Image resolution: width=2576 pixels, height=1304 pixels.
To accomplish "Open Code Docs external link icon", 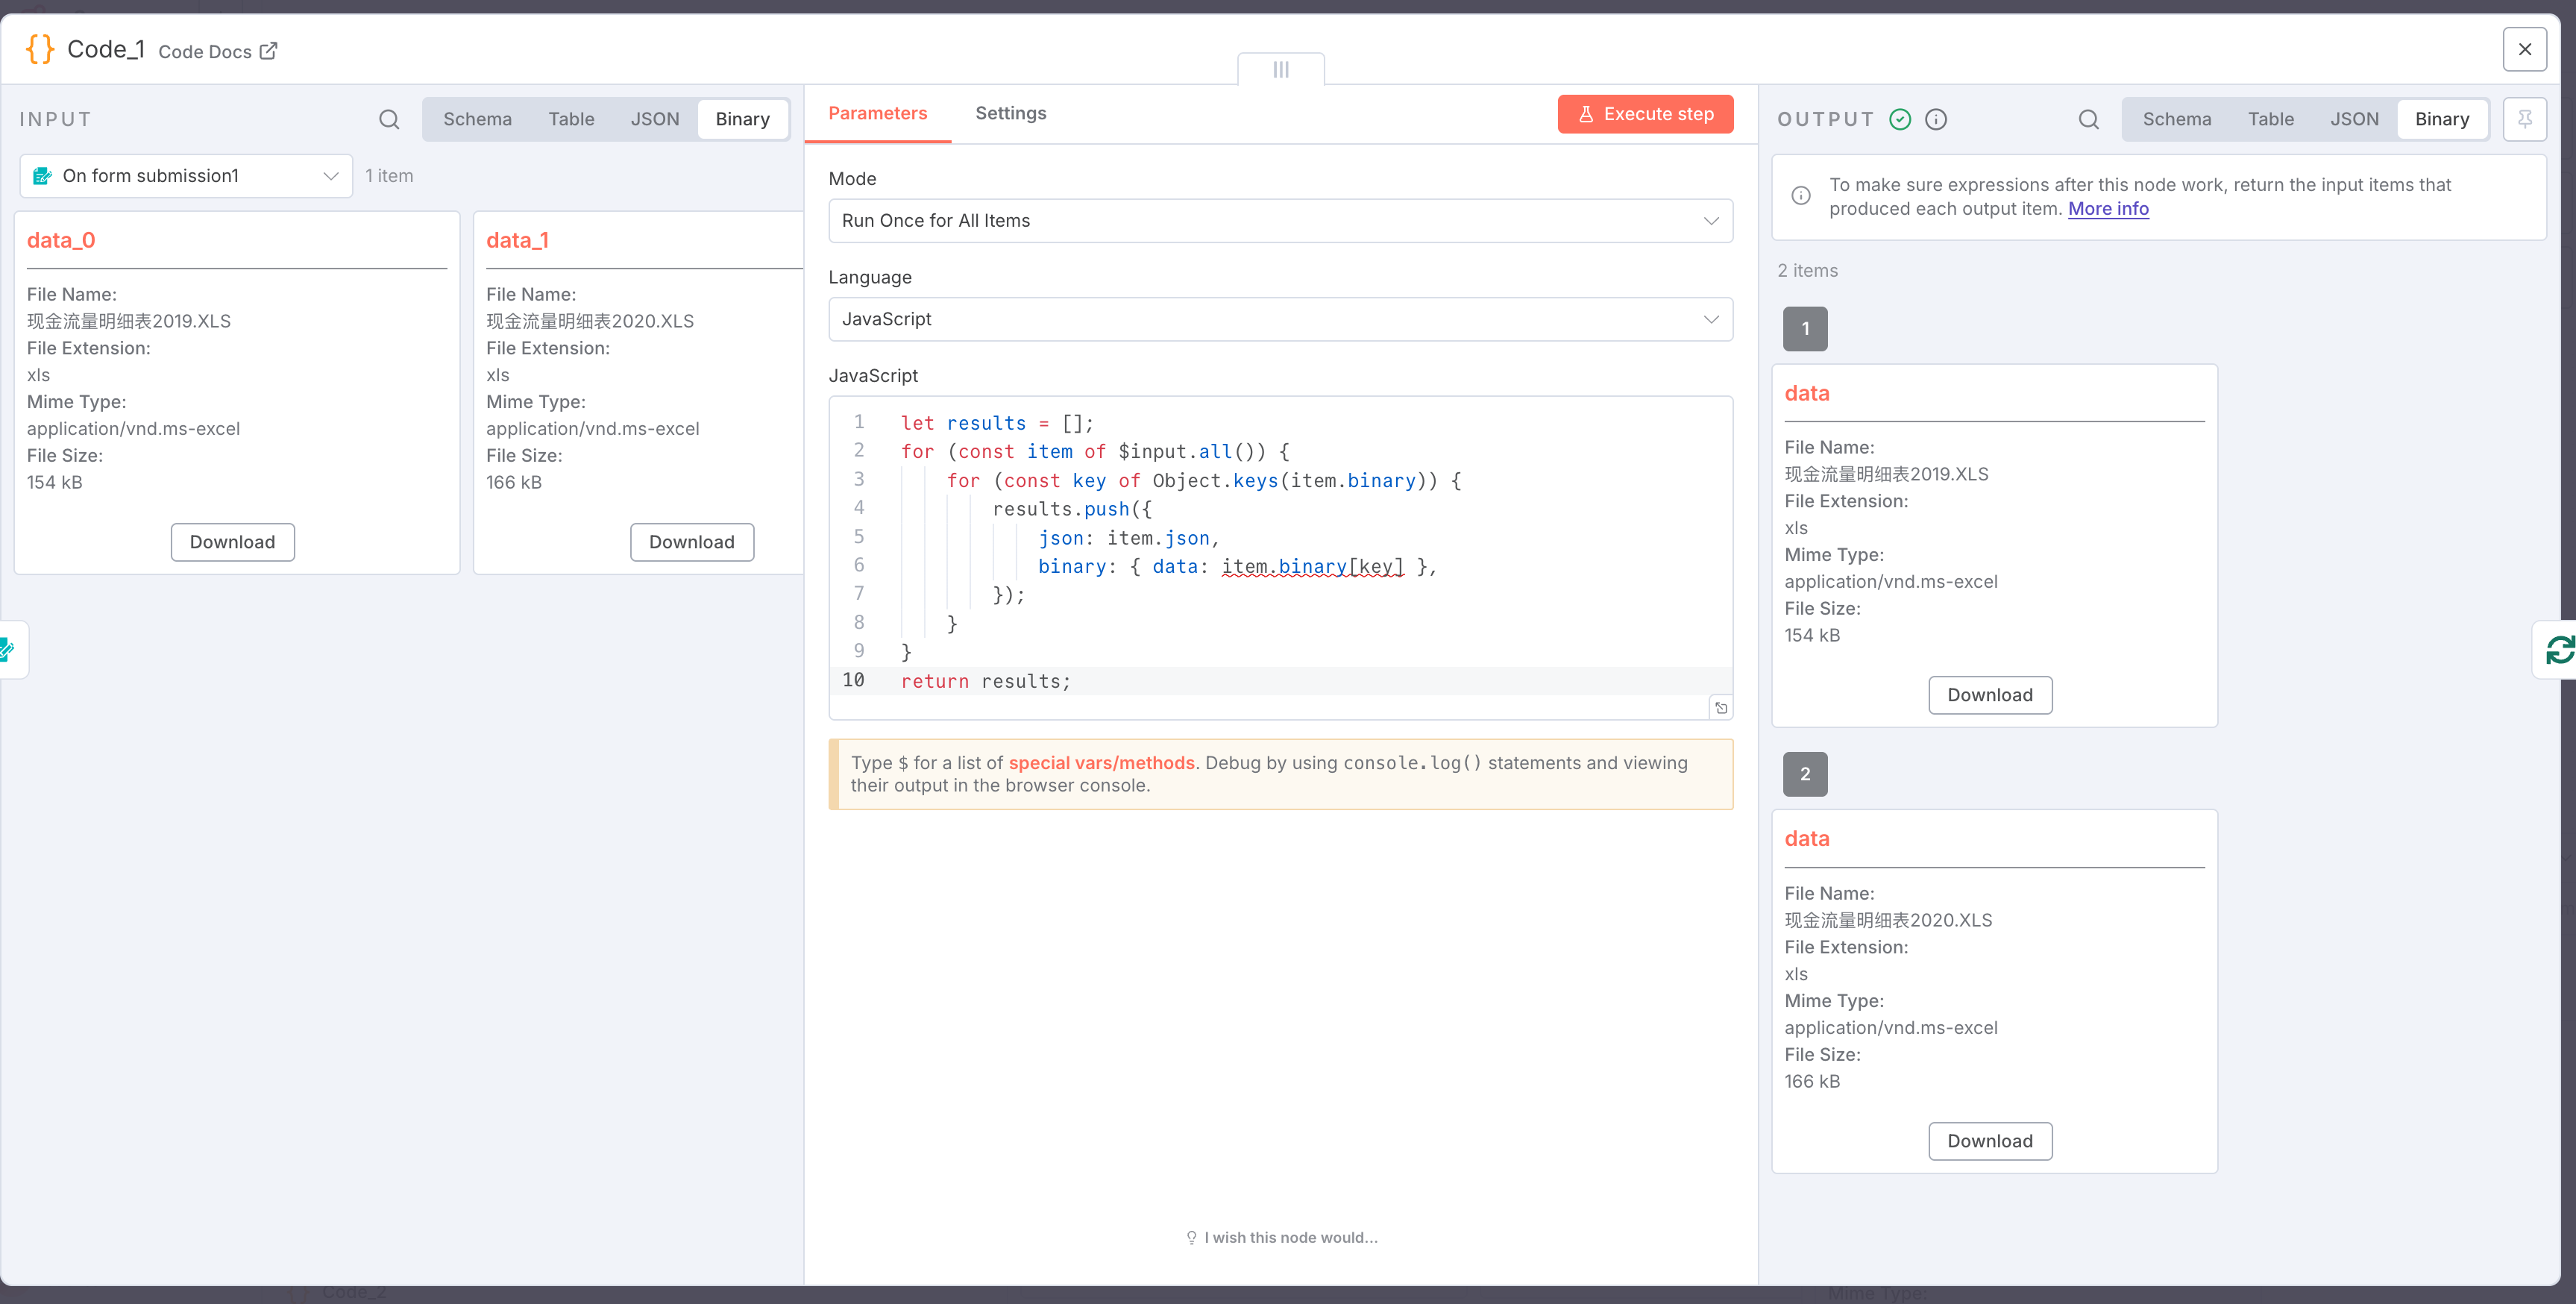I will (268, 51).
